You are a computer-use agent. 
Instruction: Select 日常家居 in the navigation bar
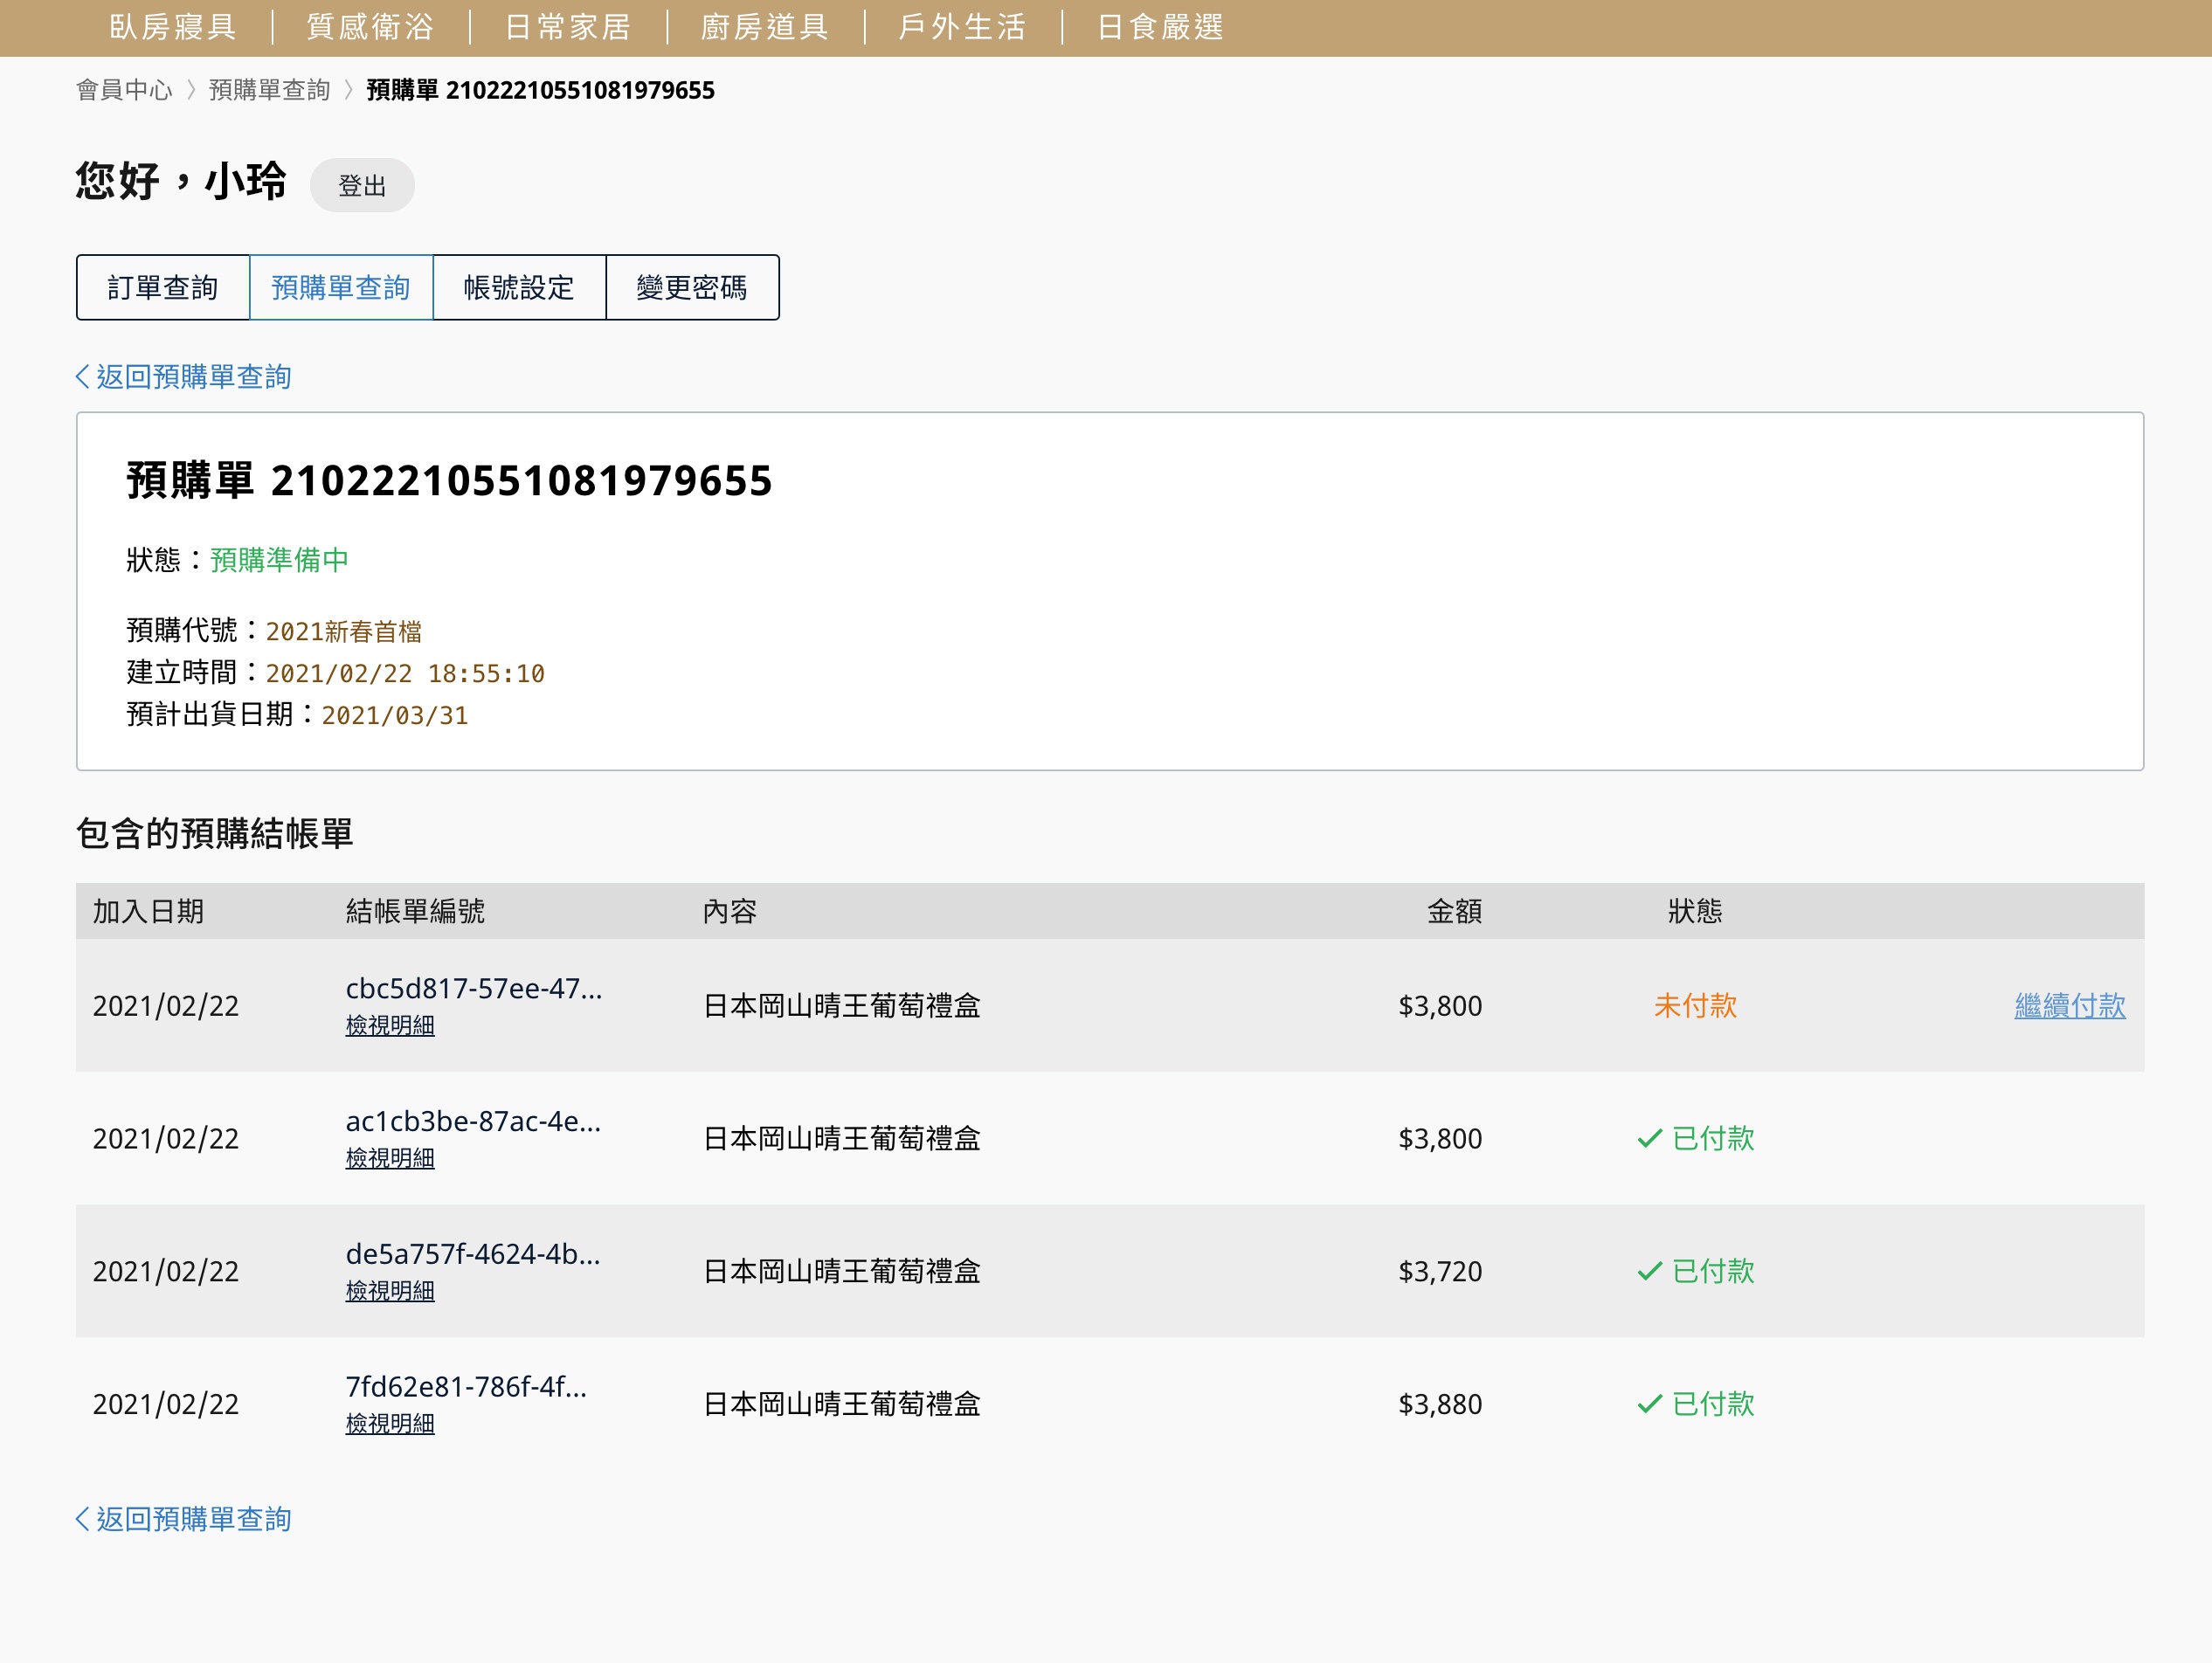pyautogui.click(x=568, y=27)
